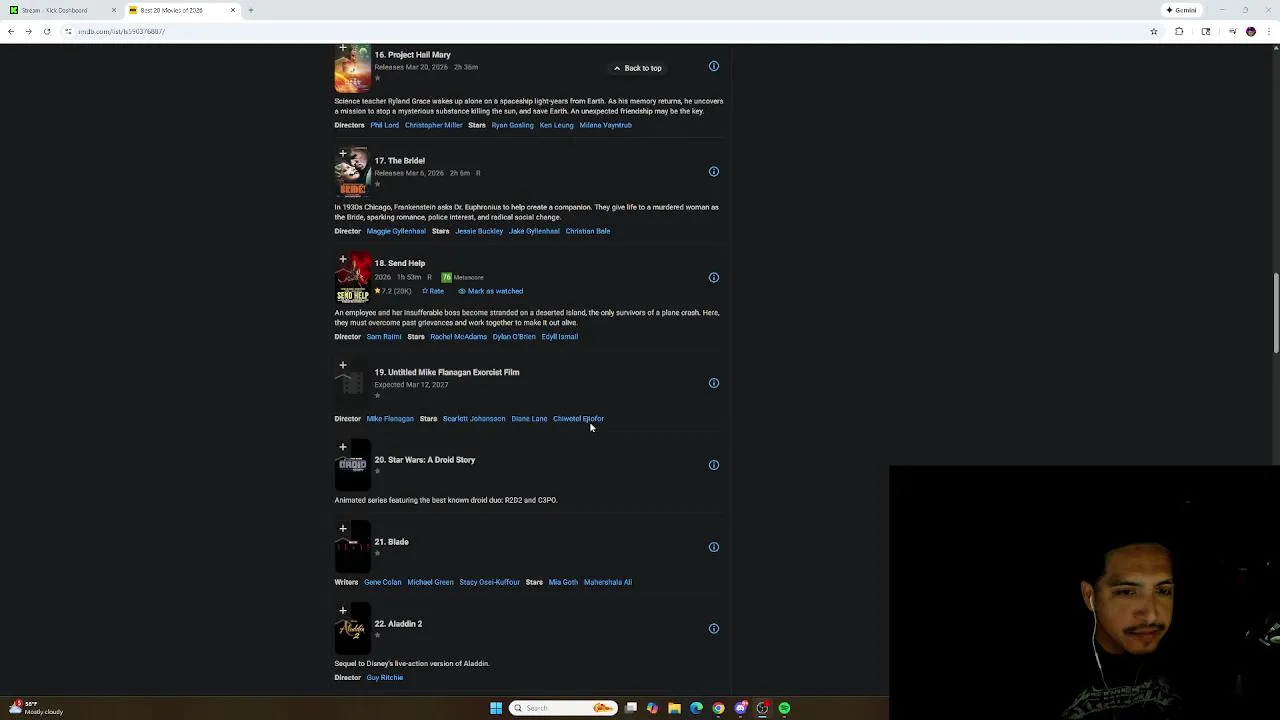Open Project Hail Mary title link
Image resolution: width=1280 pixels, height=720 pixels.
point(412,55)
